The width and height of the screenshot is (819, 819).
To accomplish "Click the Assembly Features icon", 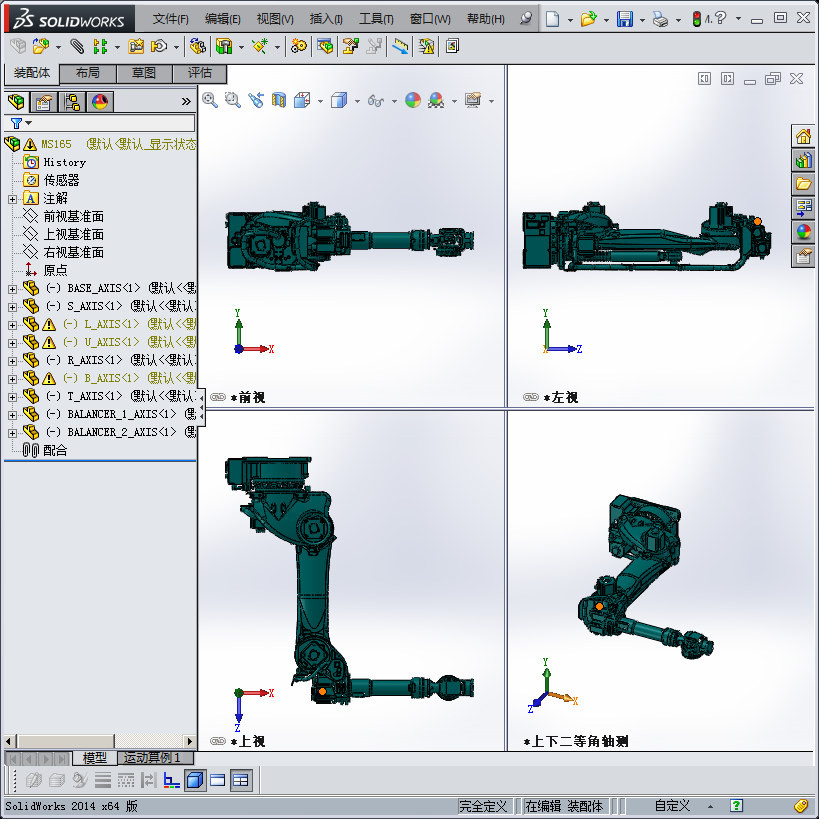I will click(224, 46).
